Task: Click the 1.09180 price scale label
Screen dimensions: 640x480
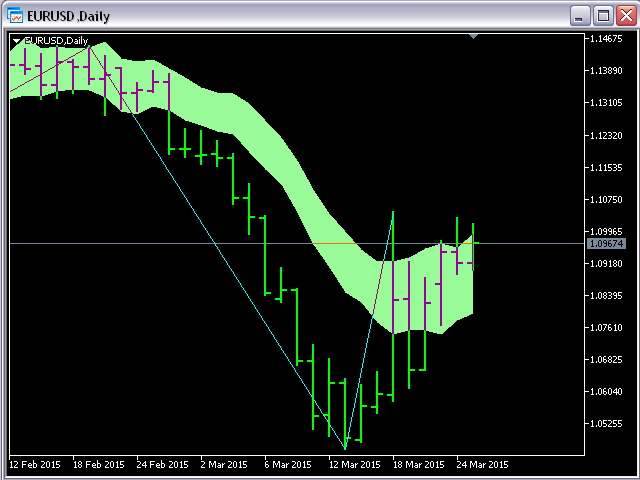Action: click(607, 264)
